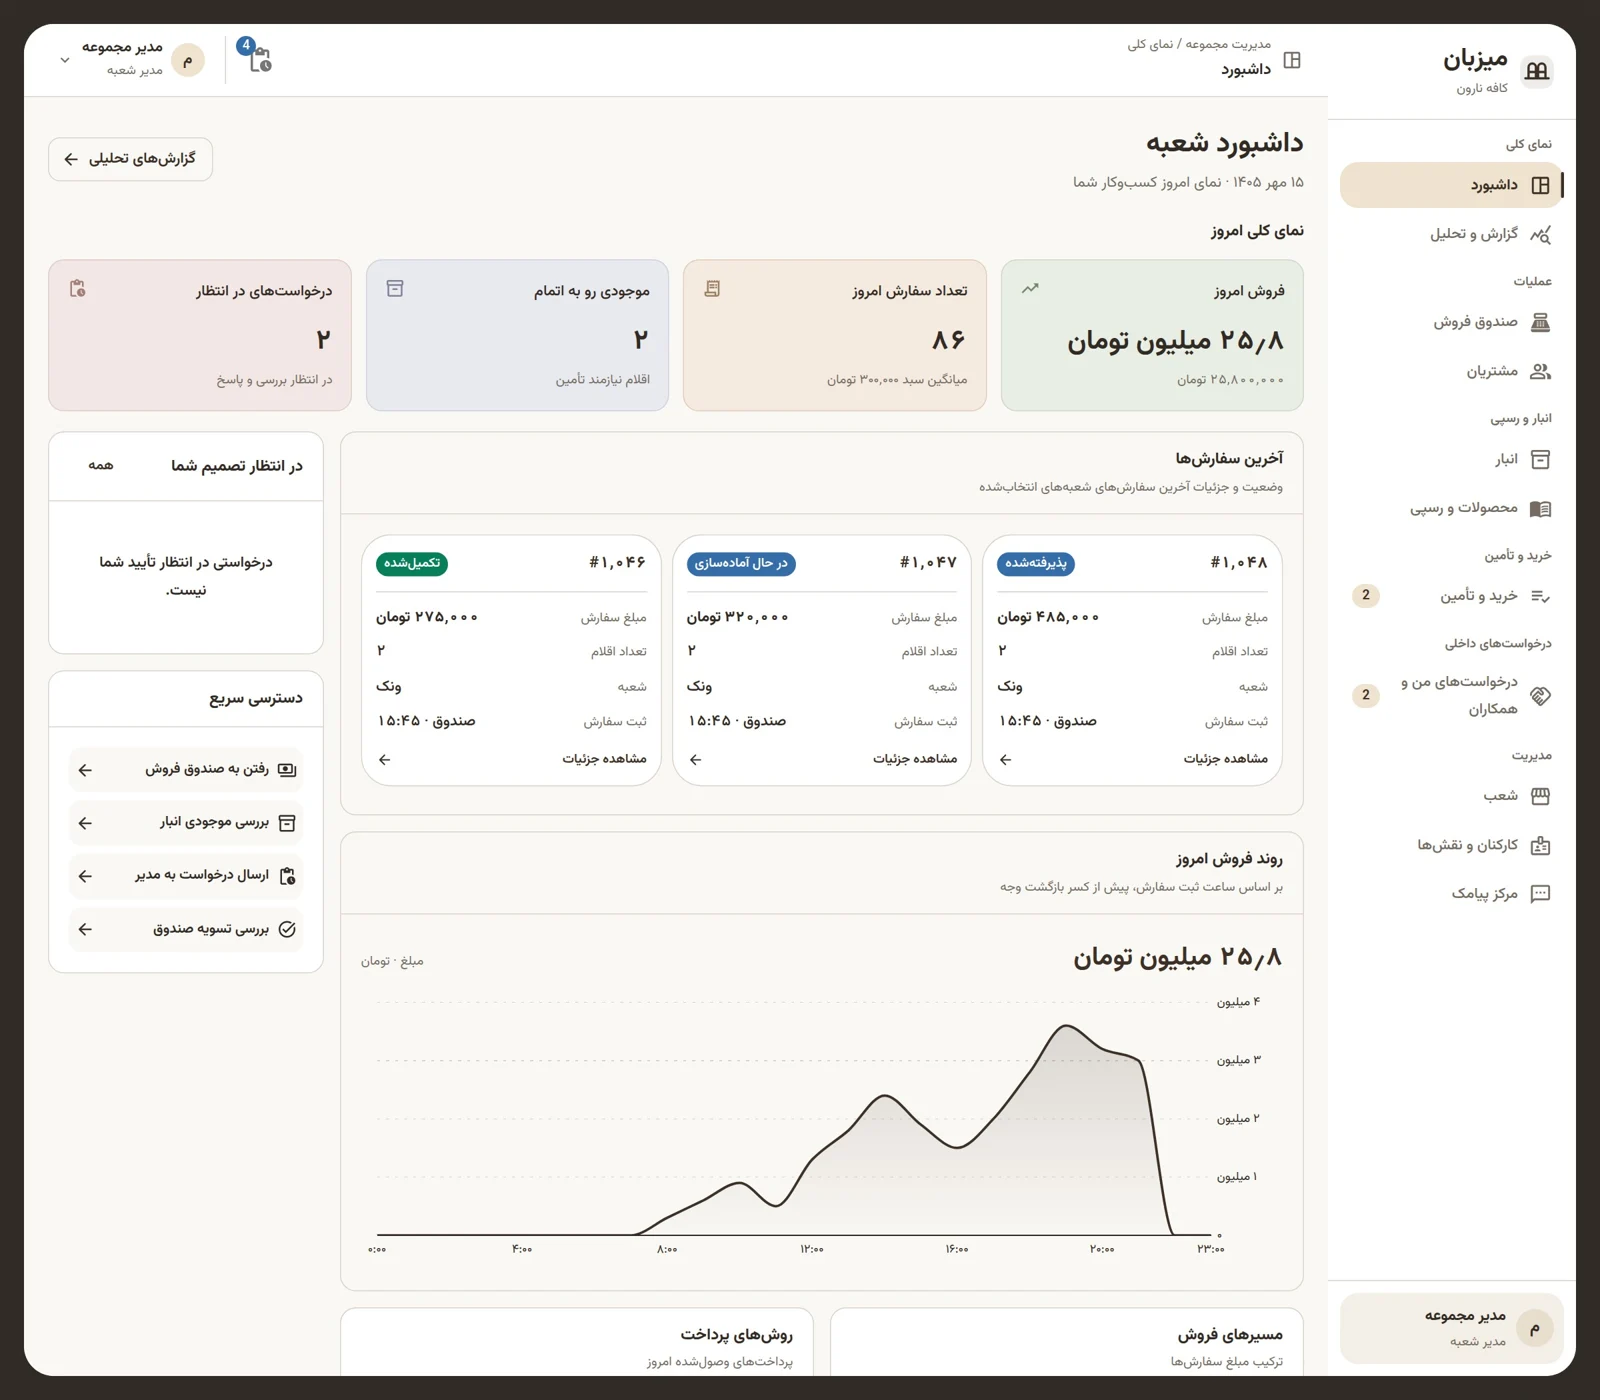
Task: Open the مدیر مجموعه profile card in sidebar footer
Action: [x=1451, y=1328]
